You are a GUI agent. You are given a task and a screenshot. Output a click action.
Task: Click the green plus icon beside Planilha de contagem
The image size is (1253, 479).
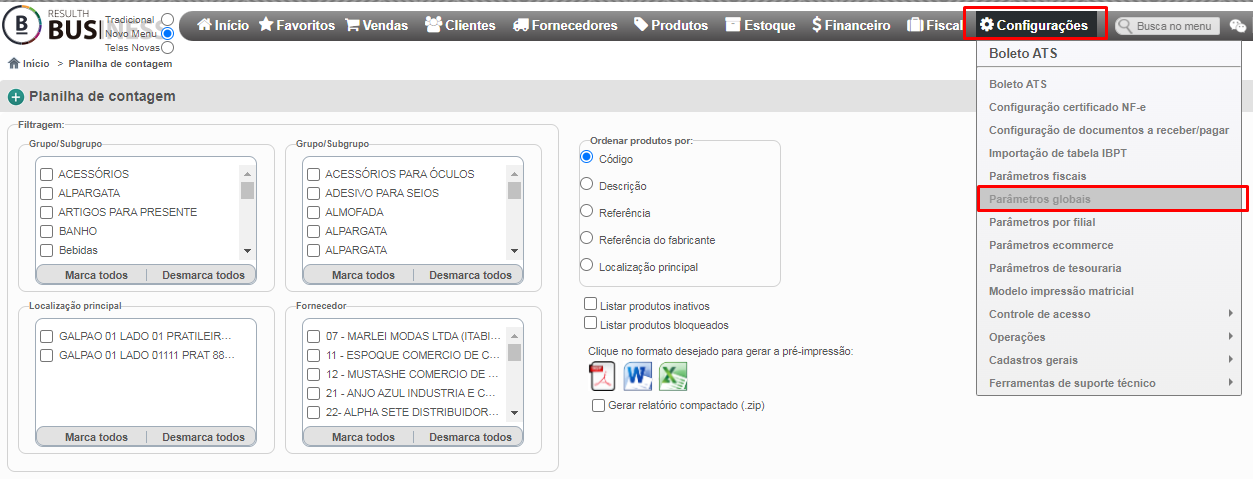[16, 97]
